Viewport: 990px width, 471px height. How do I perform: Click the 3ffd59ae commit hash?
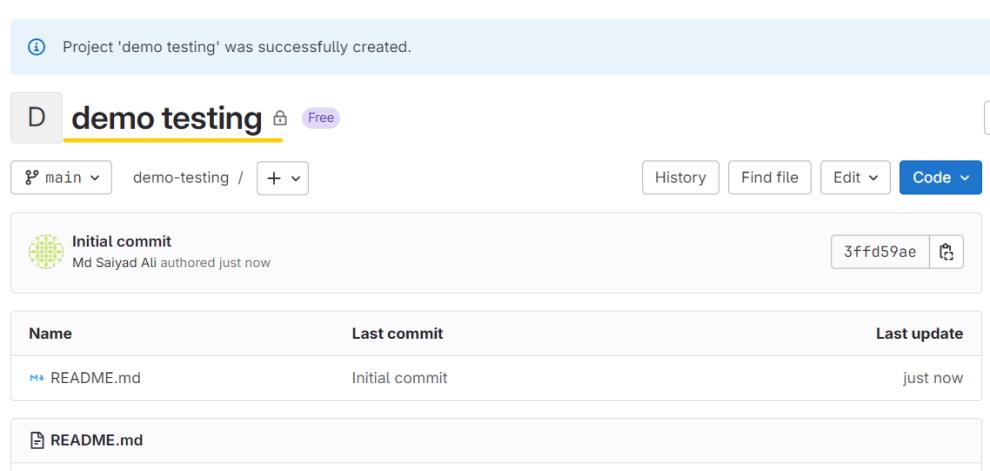880,253
